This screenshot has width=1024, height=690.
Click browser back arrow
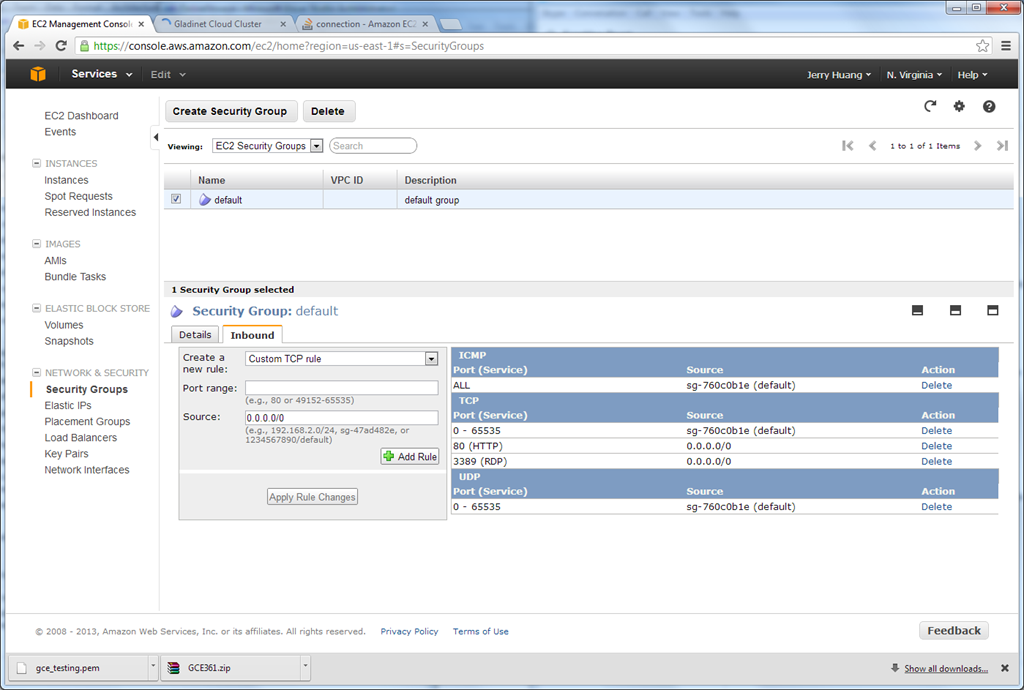(x=18, y=46)
